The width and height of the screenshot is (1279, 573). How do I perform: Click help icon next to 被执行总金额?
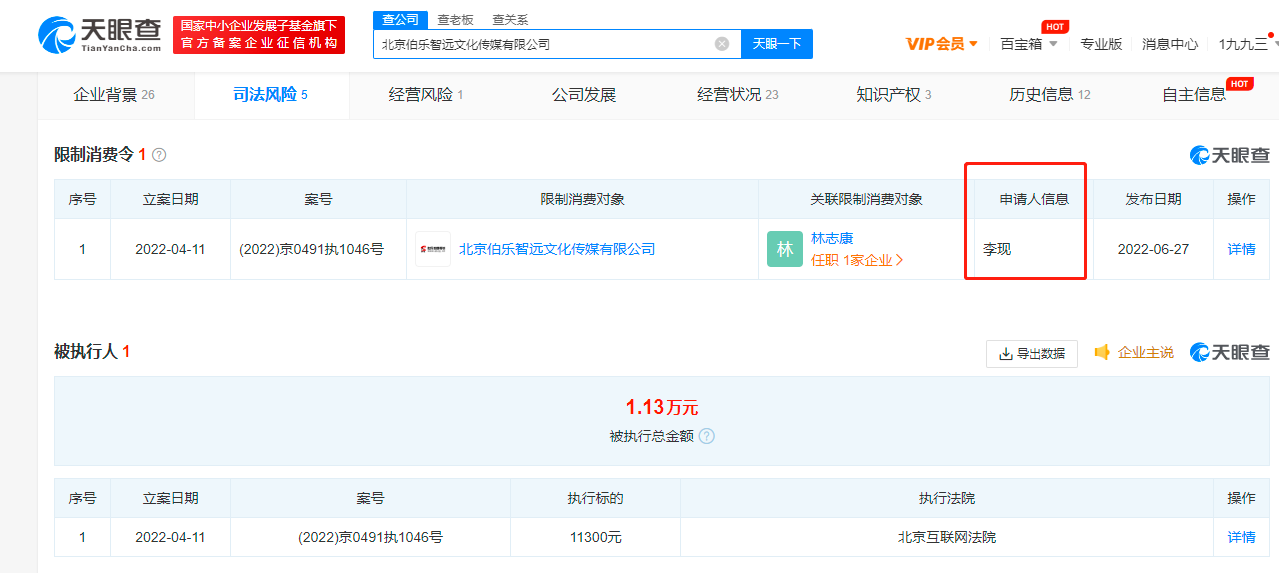point(707,436)
